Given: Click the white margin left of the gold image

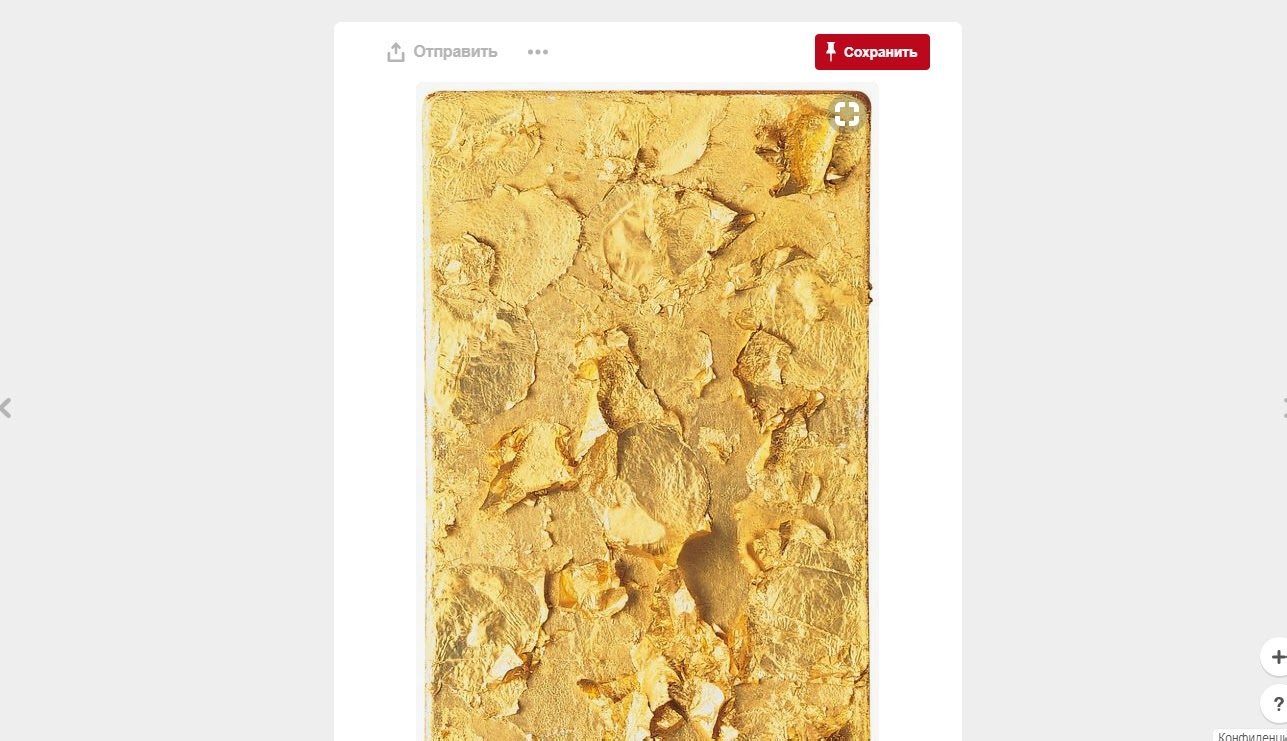Looking at the screenshot, I should (x=375, y=400).
